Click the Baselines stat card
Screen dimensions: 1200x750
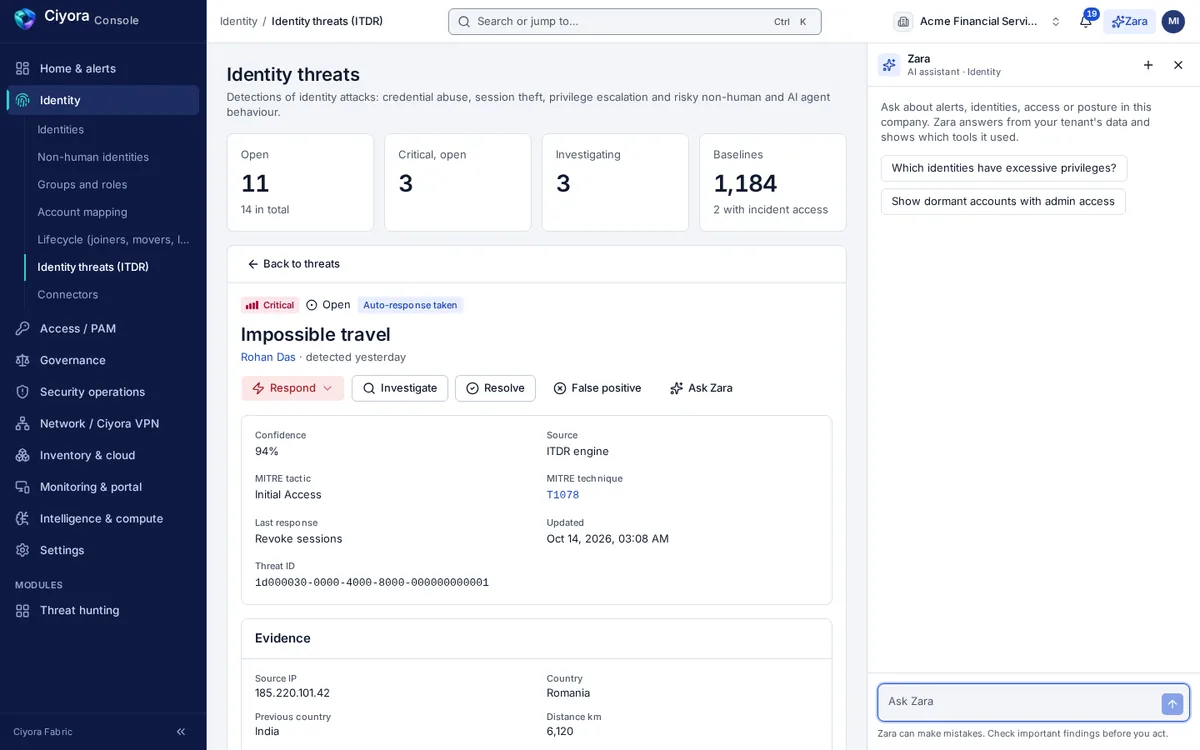click(x=773, y=183)
